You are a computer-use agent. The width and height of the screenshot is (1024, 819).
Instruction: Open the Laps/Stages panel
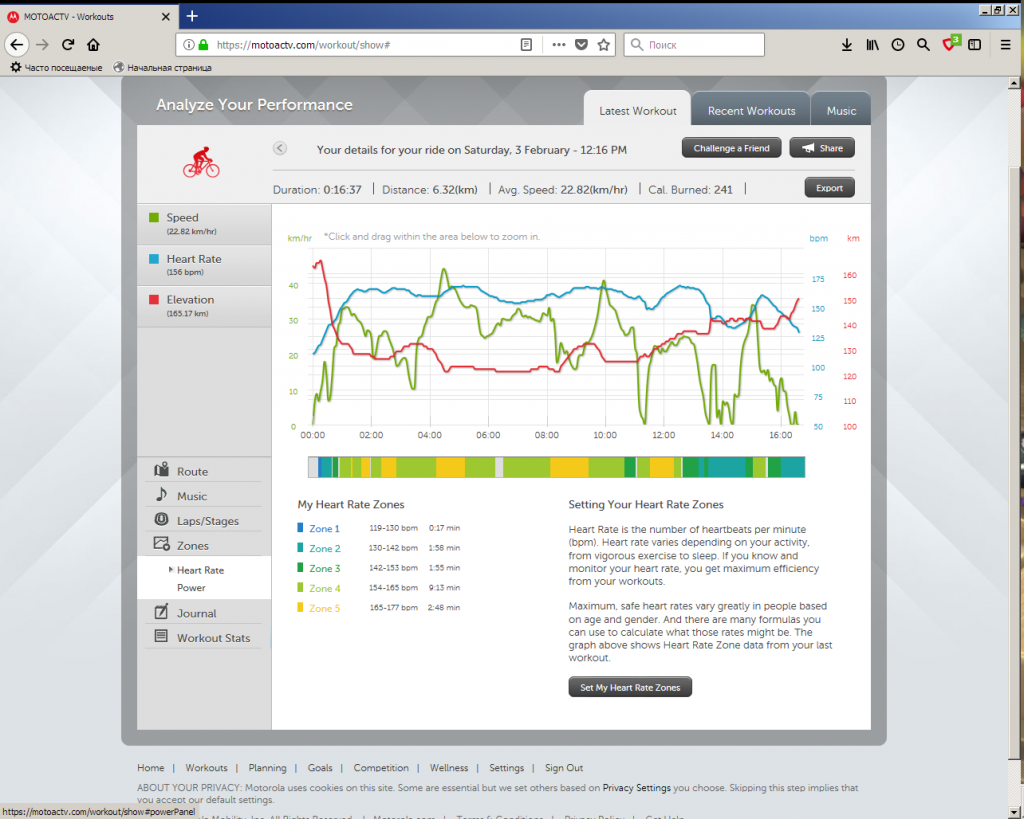pos(207,521)
